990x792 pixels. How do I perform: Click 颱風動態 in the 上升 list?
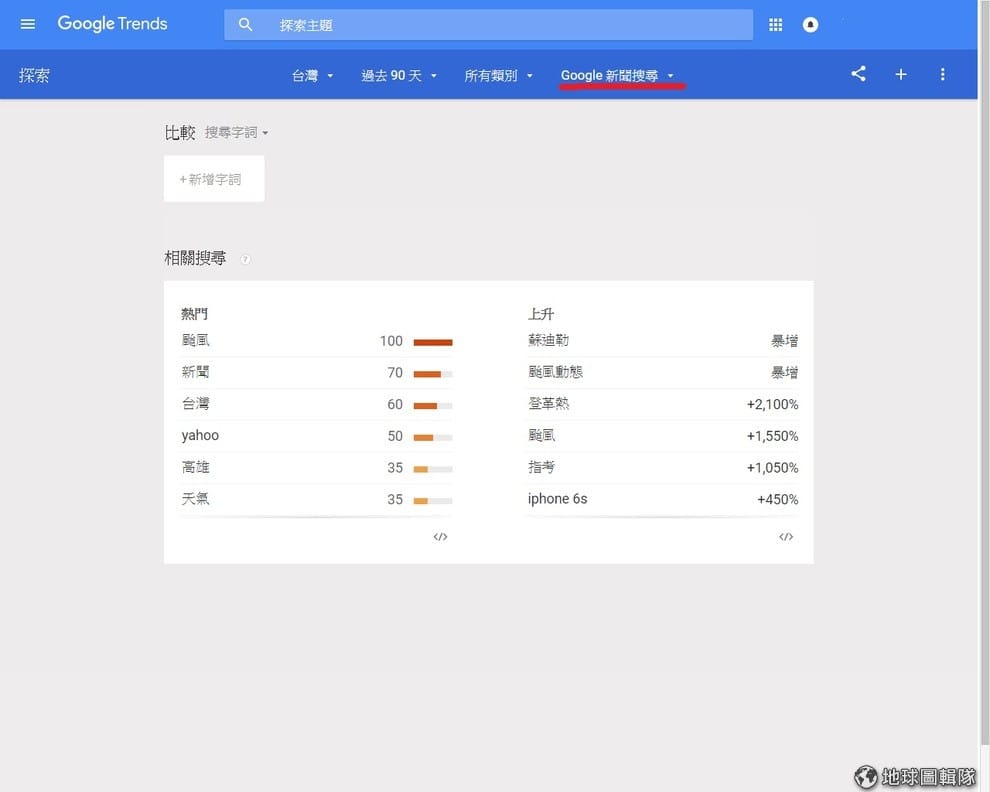click(x=555, y=372)
